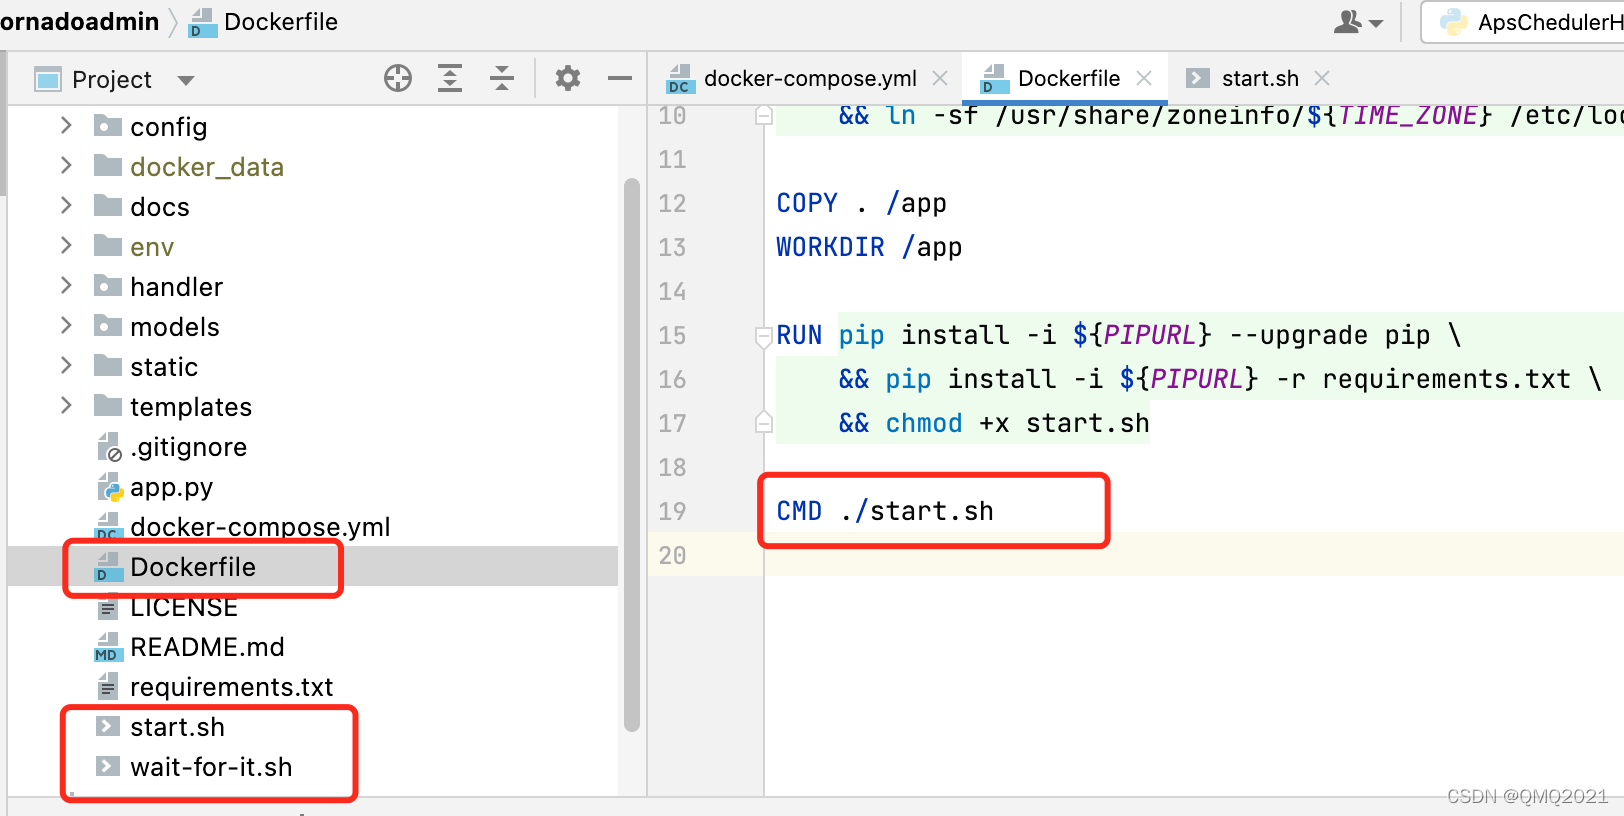Click the --upgrade pip text on line 15
Image resolution: width=1624 pixels, height=816 pixels.
[x=1330, y=335]
